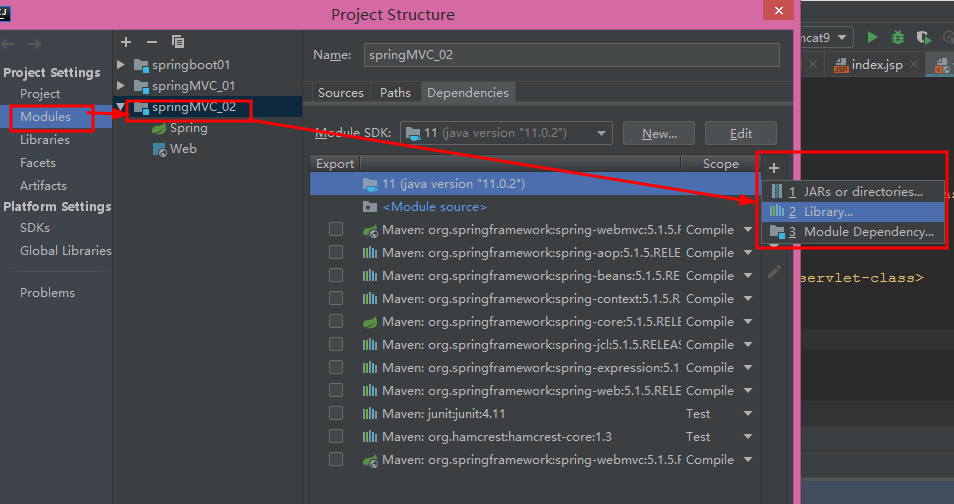Go forward with the right arrow icon

click(x=35, y=44)
